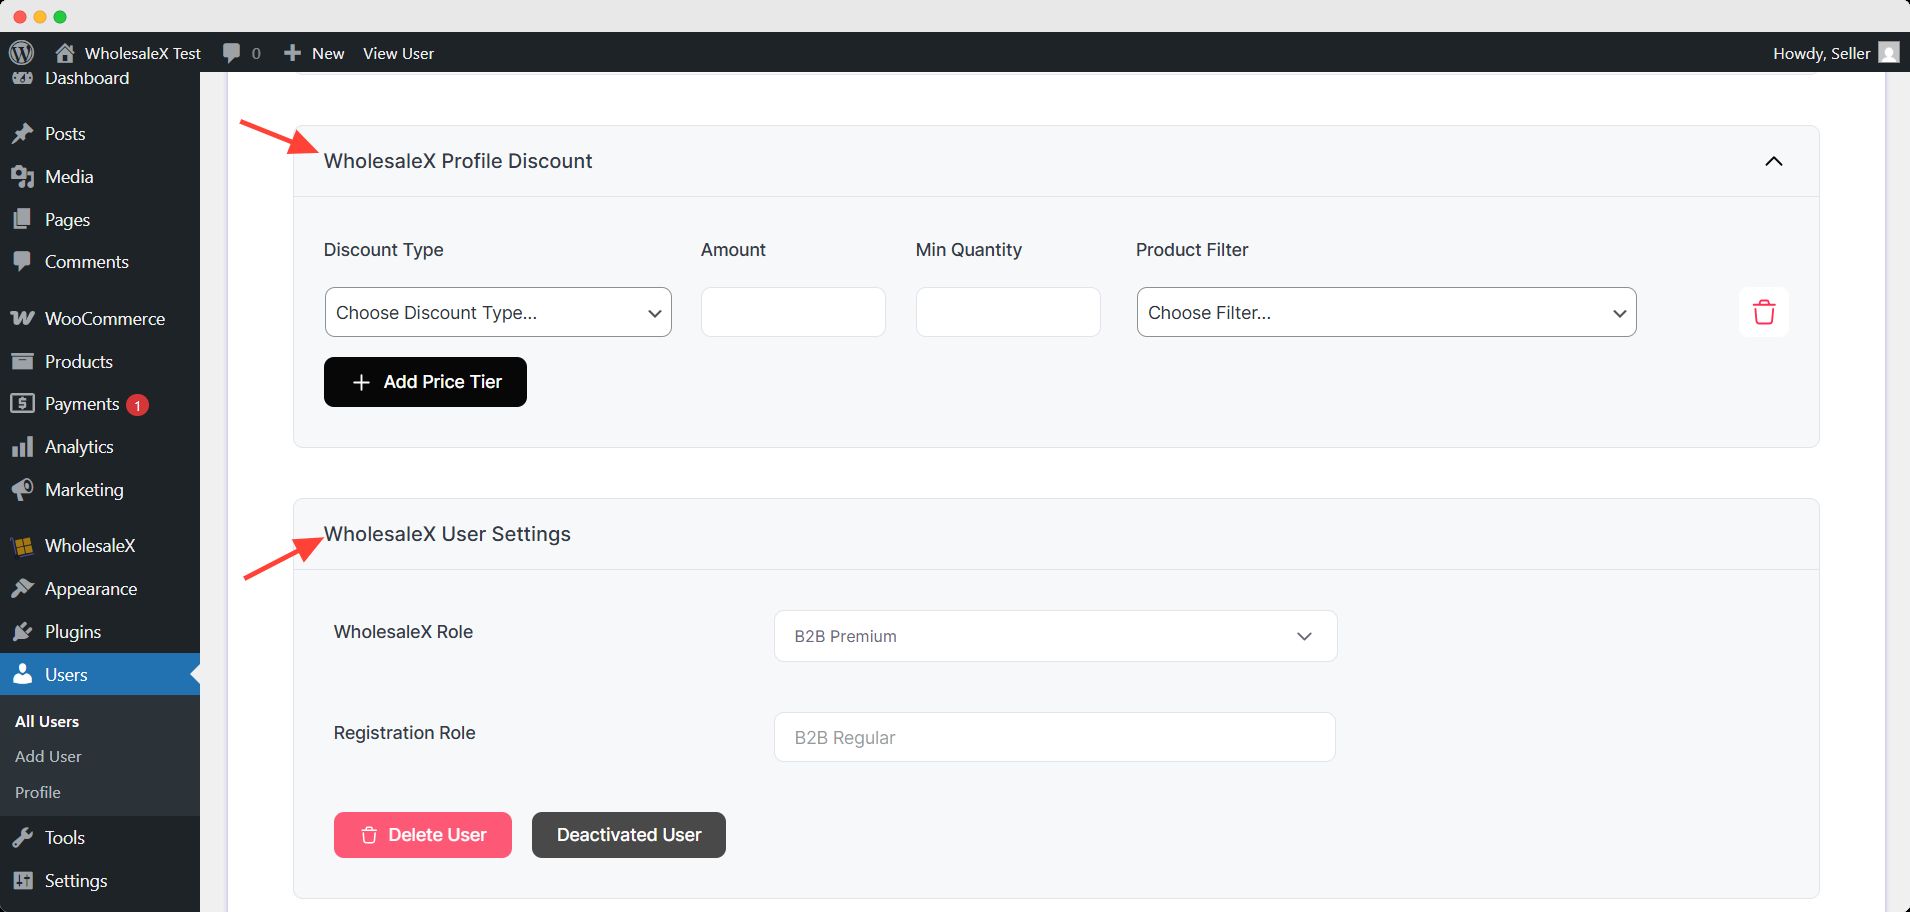Image resolution: width=1910 pixels, height=912 pixels.
Task: Click the Appearance brush icon
Action: pos(22,588)
